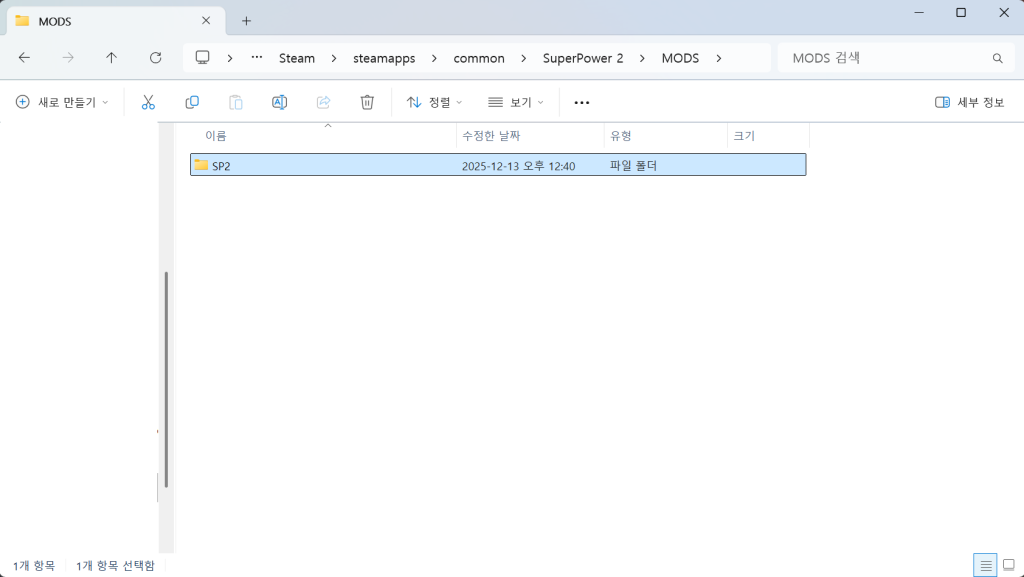This screenshot has width=1024, height=577.
Task: Click the Cut scissors icon
Action: (148, 102)
